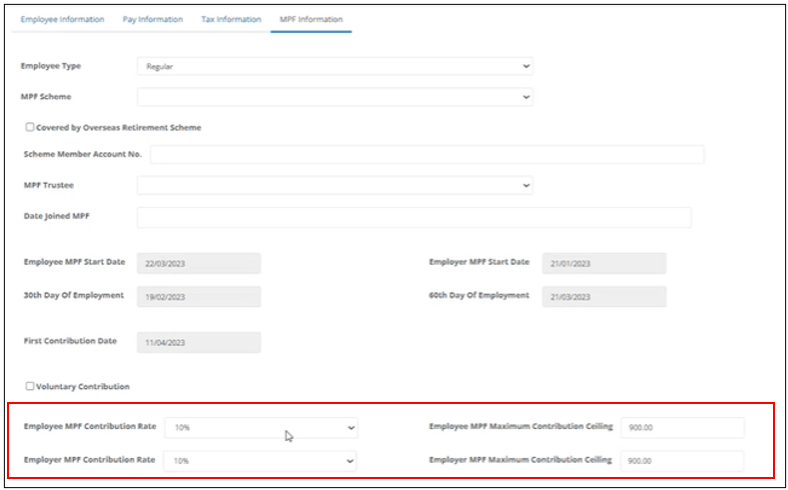Go to Tax Information tab
Viewport: 788px width, 490px height.
[x=231, y=20]
